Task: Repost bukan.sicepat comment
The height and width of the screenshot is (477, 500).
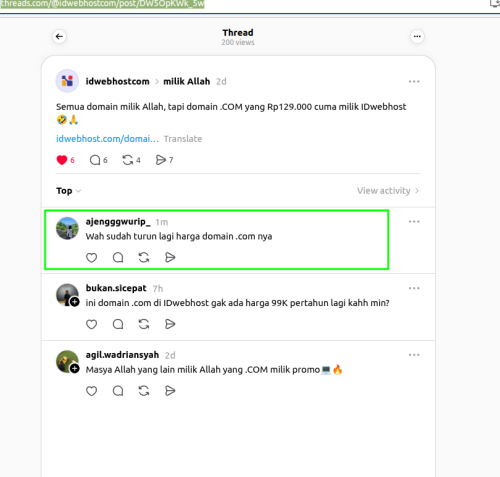Action: click(144, 324)
